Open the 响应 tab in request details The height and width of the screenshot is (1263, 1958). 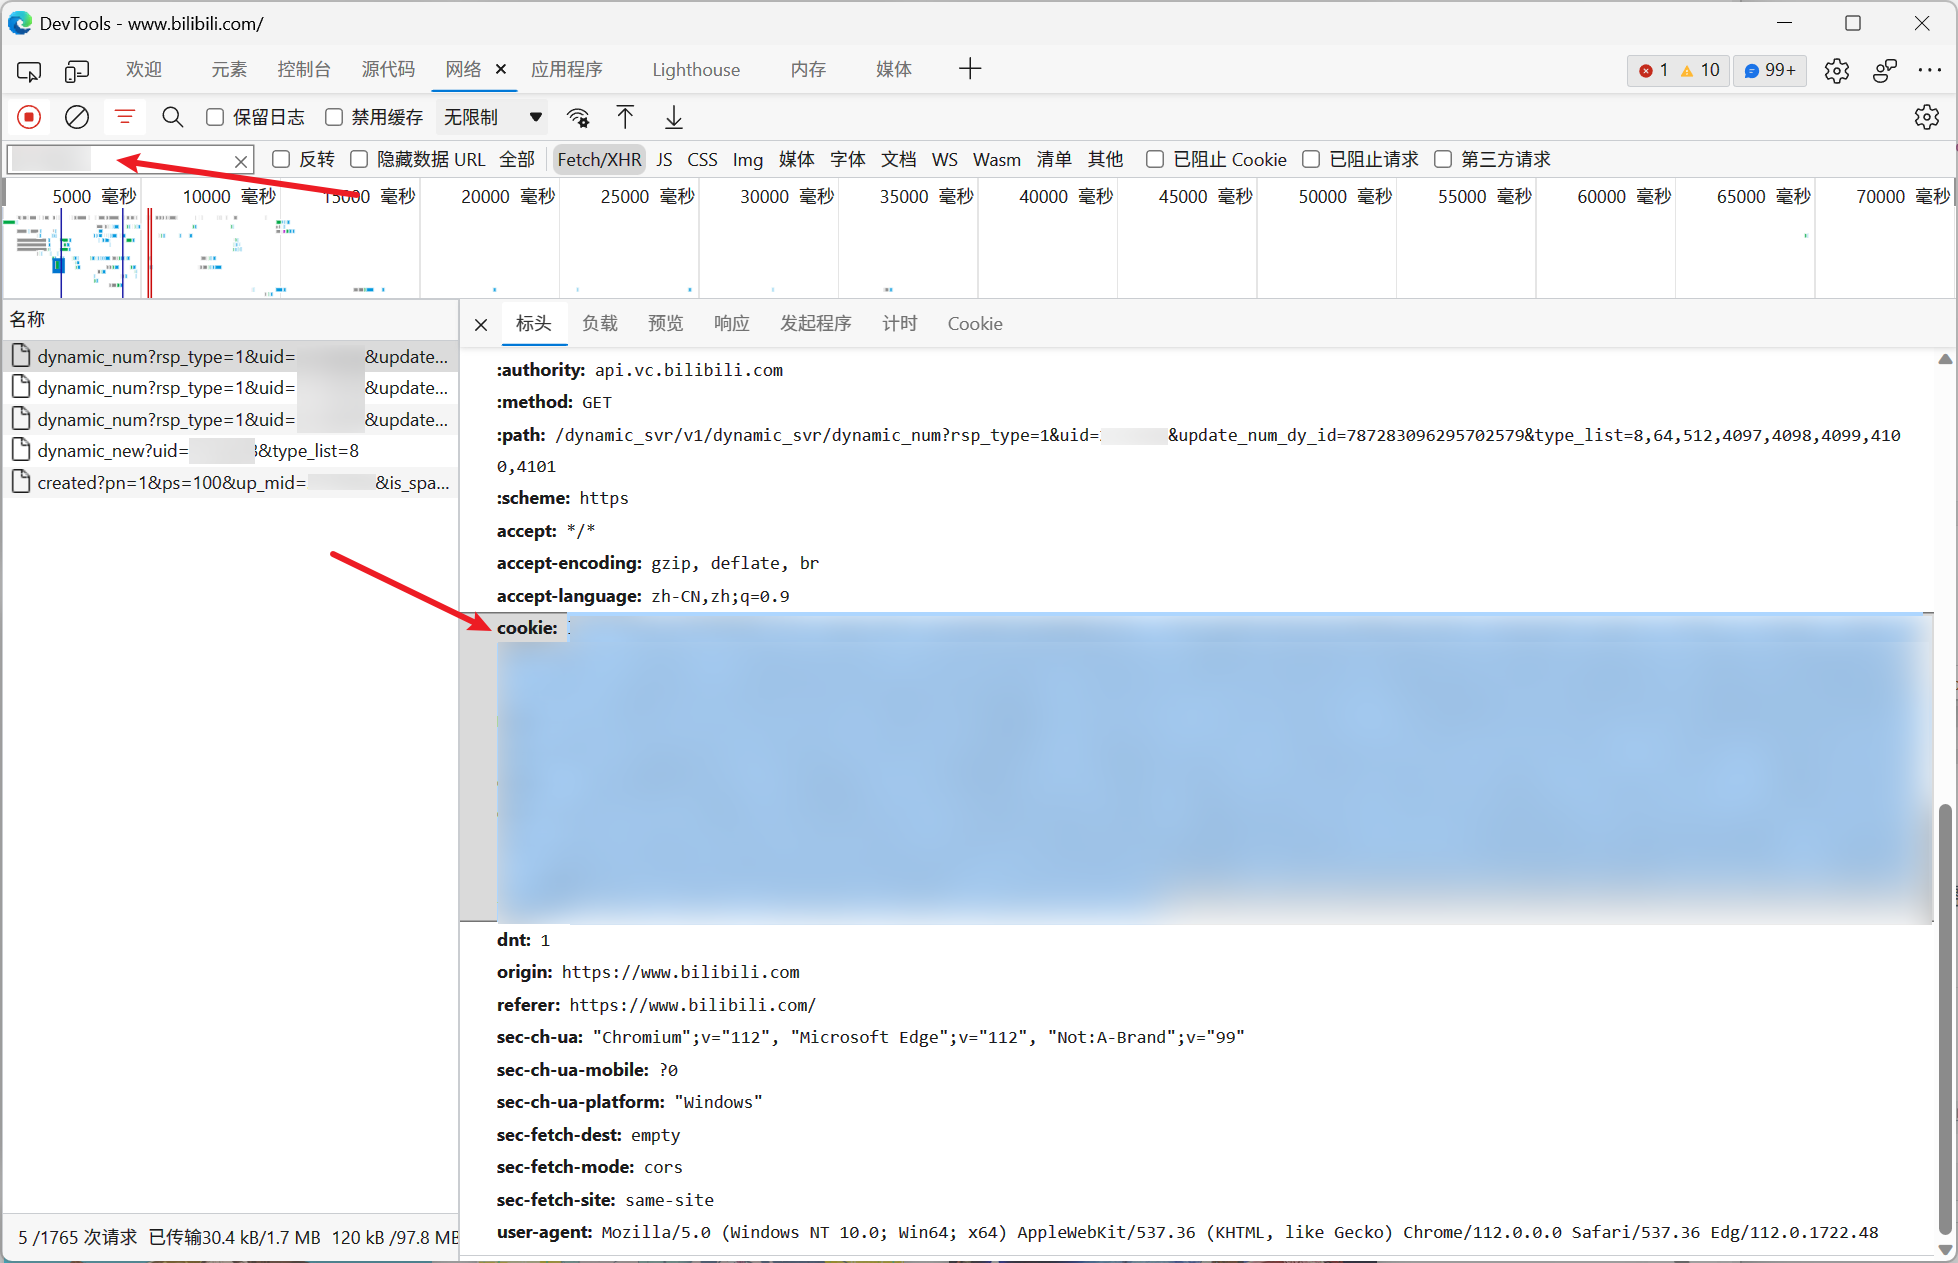coord(731,323)
